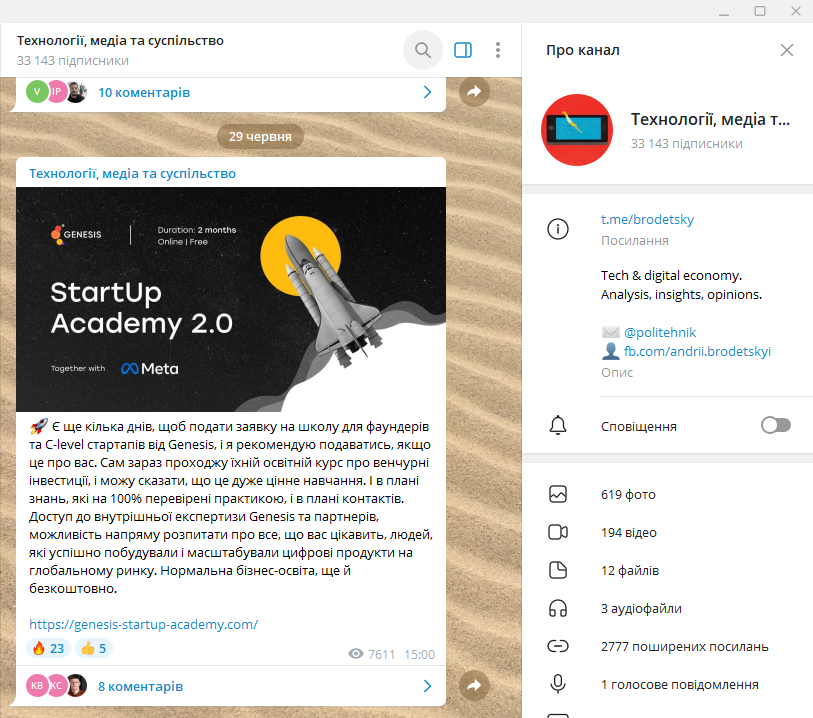Click the Сповіщення label
813x718 pixels.
[639, 426]
